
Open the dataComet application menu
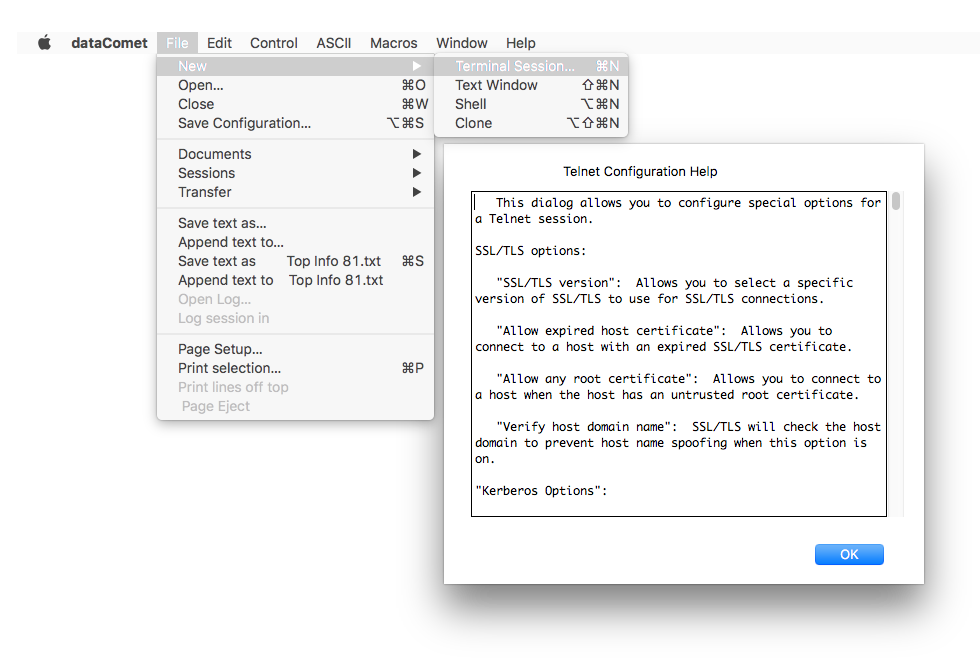point(109,43)
